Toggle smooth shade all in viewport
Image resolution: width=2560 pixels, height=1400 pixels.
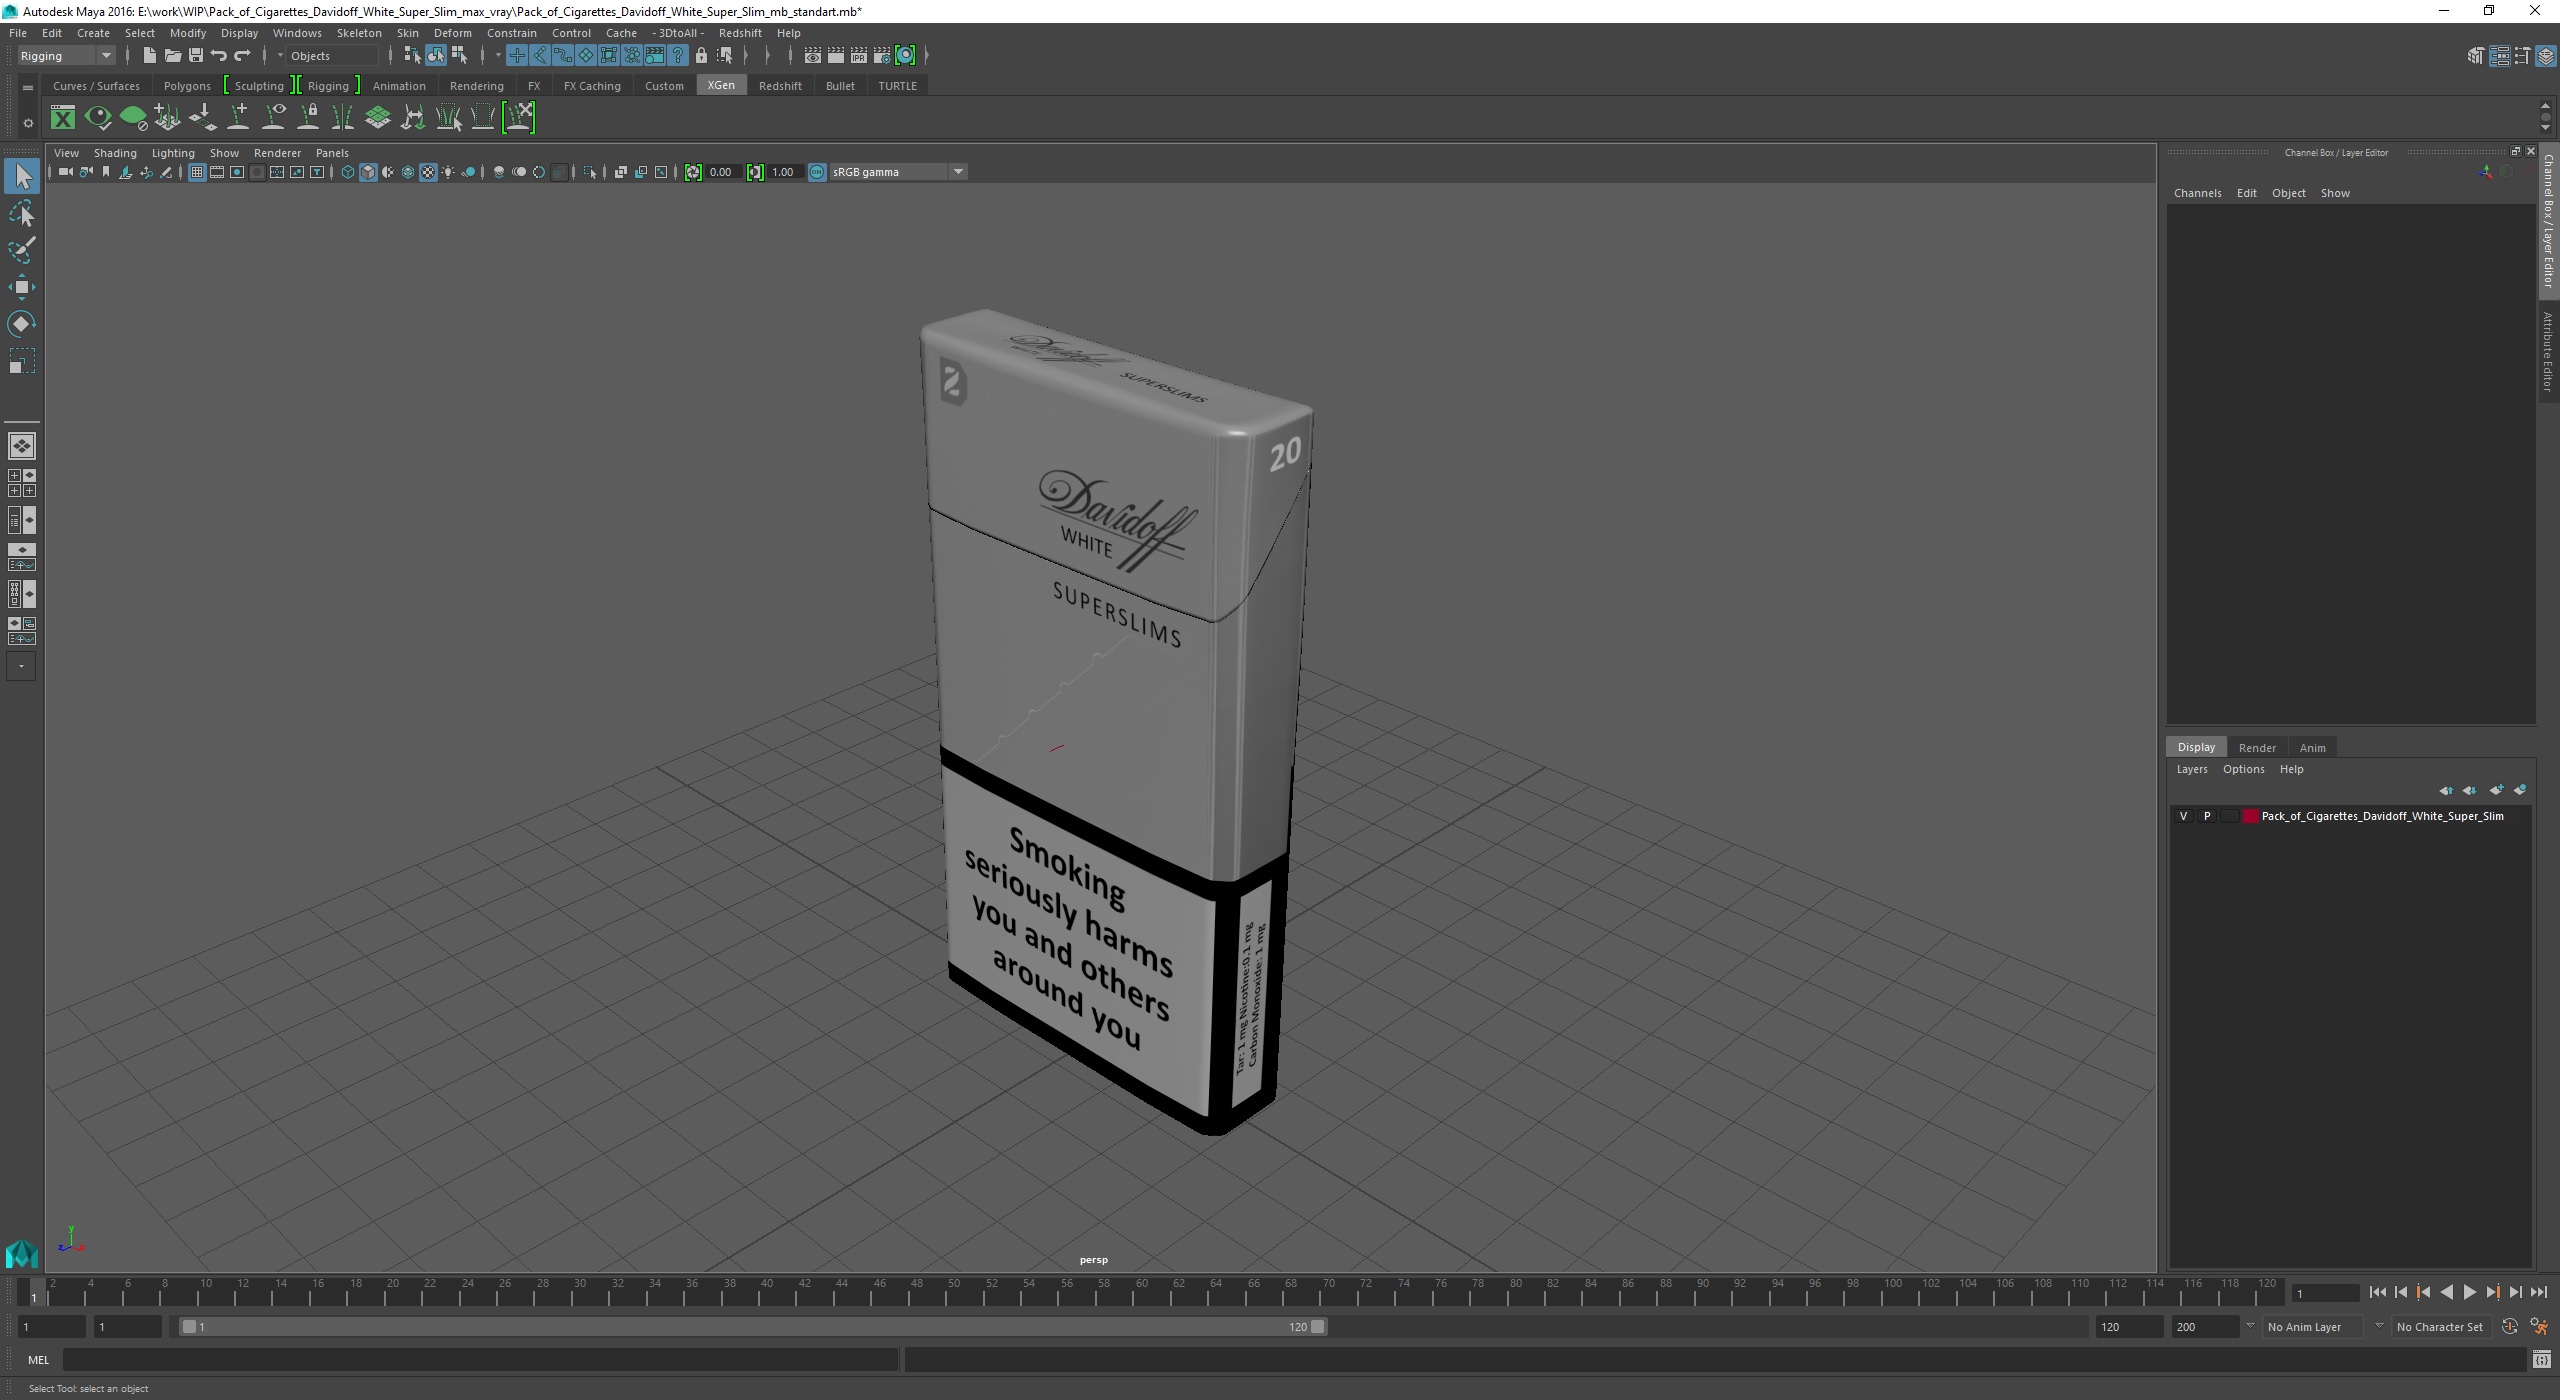(x=368, y=172)
